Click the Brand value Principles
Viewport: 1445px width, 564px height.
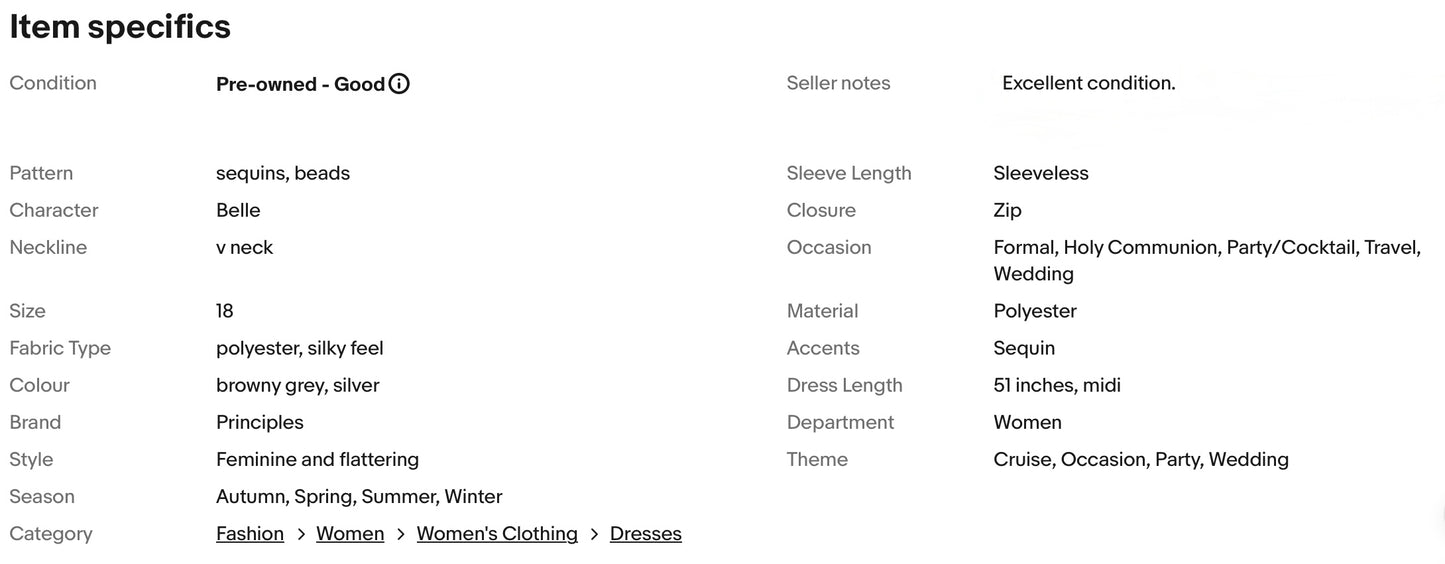(259, 422)
